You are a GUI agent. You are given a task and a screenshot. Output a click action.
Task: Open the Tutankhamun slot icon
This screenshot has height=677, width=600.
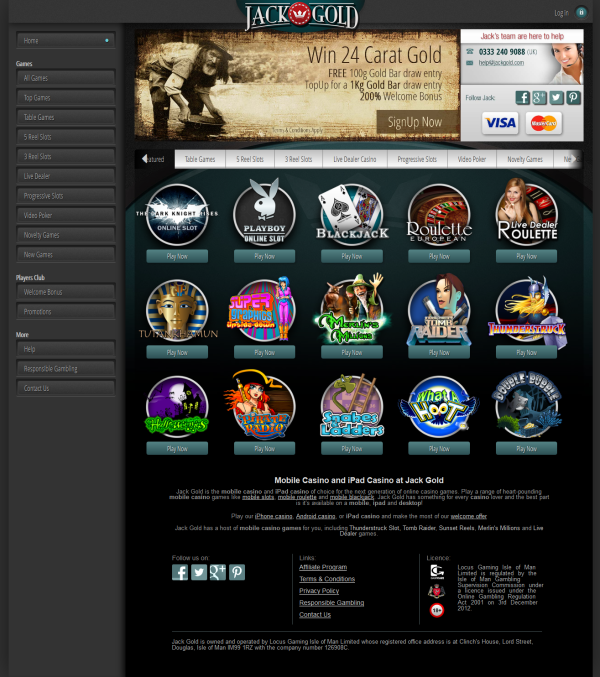177,310
